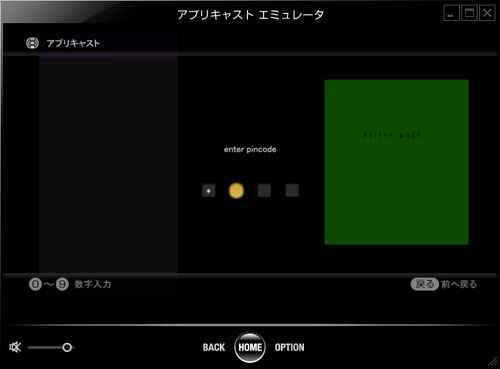Select the first pincode box with asterisk
The width and height of the screenshot is (500, 369).
coord(209,191)
